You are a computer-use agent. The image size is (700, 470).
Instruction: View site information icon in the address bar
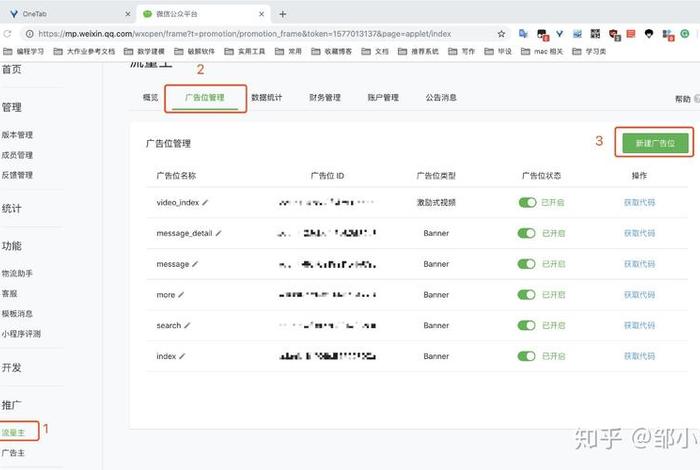click(29, 34)
